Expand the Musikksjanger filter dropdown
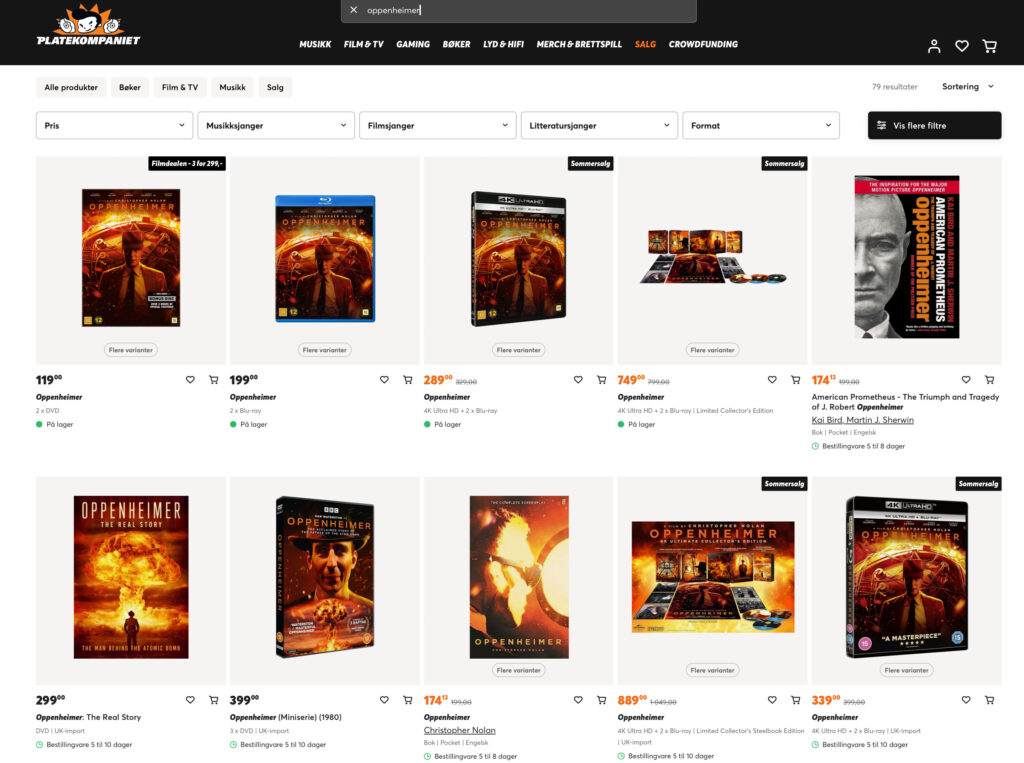 (x=276, y=125)
